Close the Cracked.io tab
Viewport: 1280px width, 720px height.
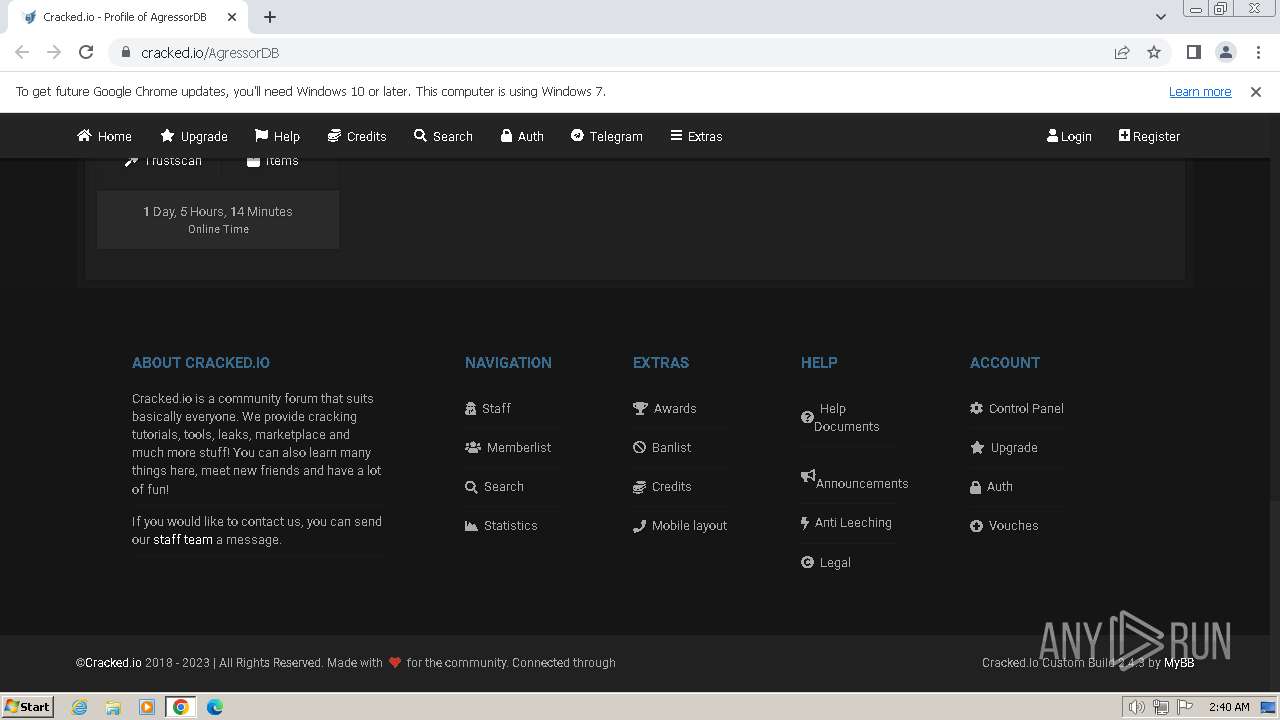(231, 17)
